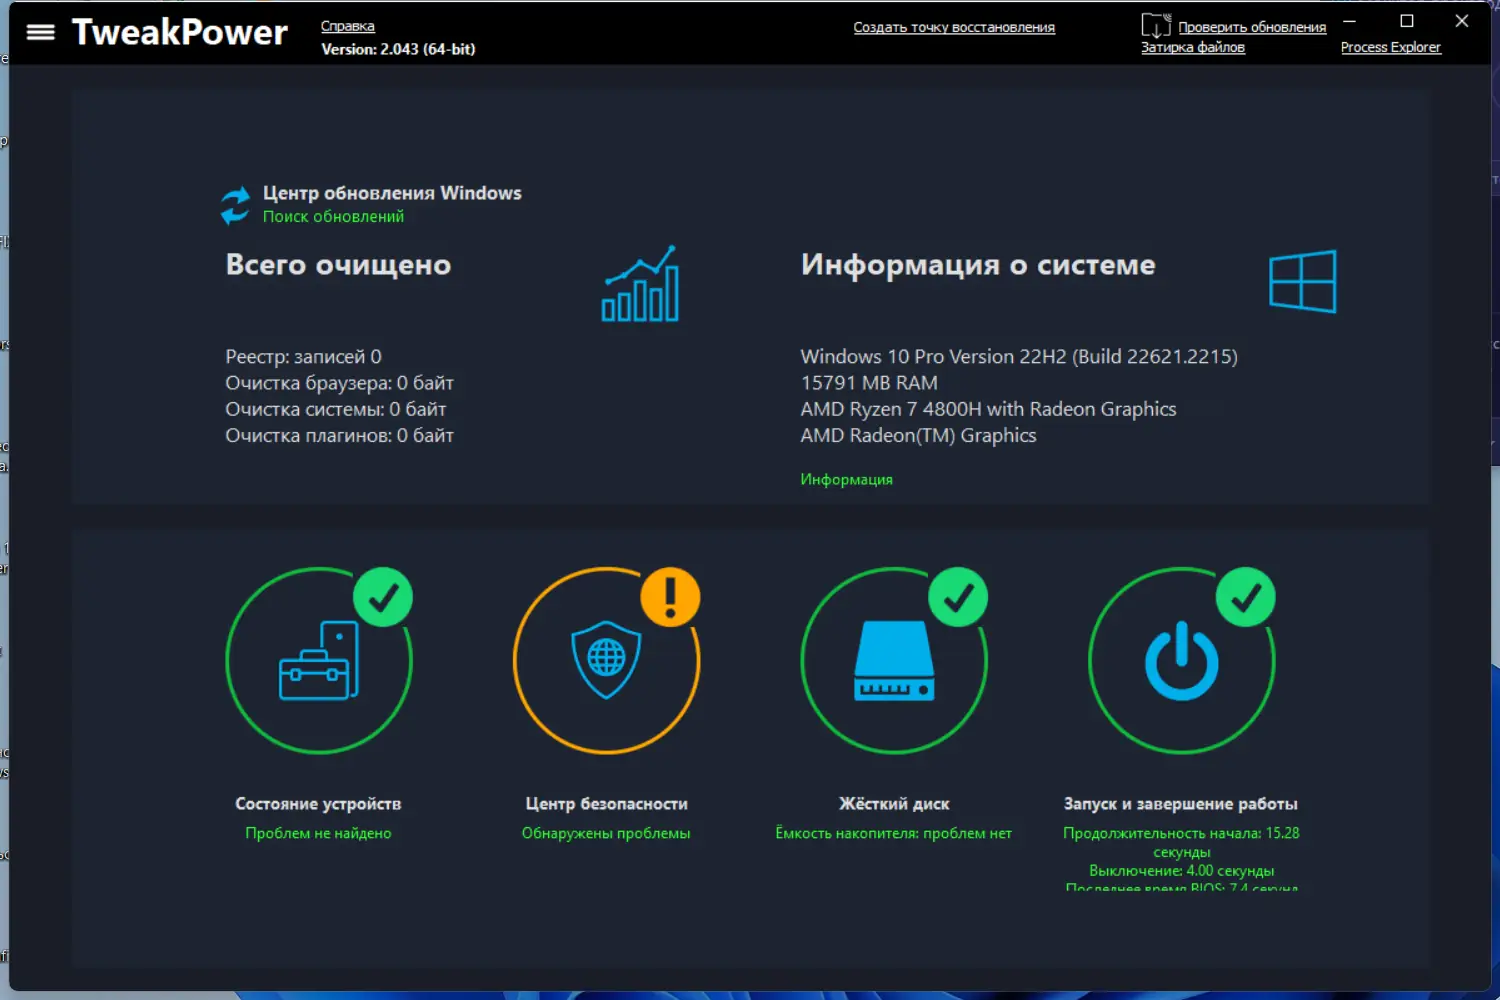The height and width of the screenshot is (1000, 1500).
Task: Click 15791 MB RAM line
Action: pos(869,383)
